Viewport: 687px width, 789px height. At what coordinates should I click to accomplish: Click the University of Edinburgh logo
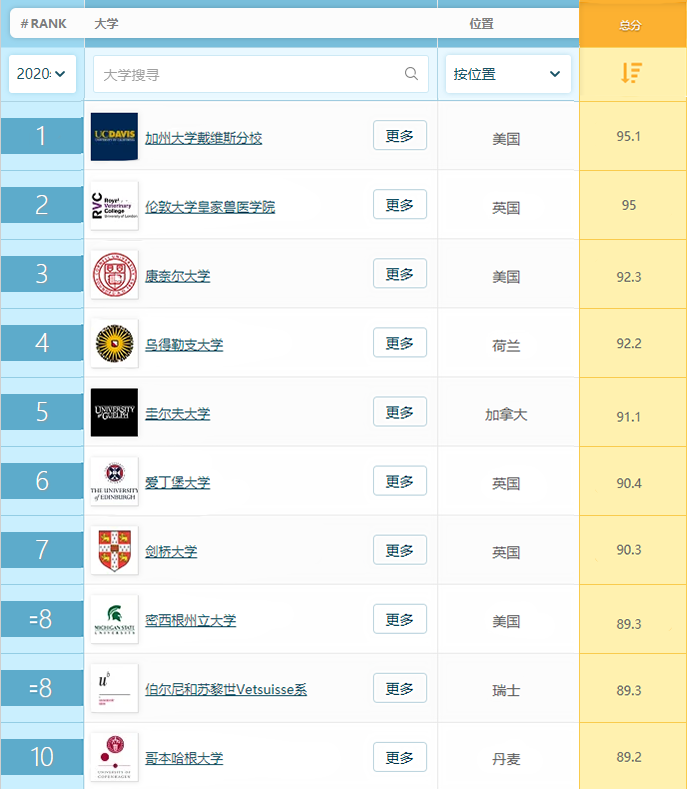tap(114, 482)
